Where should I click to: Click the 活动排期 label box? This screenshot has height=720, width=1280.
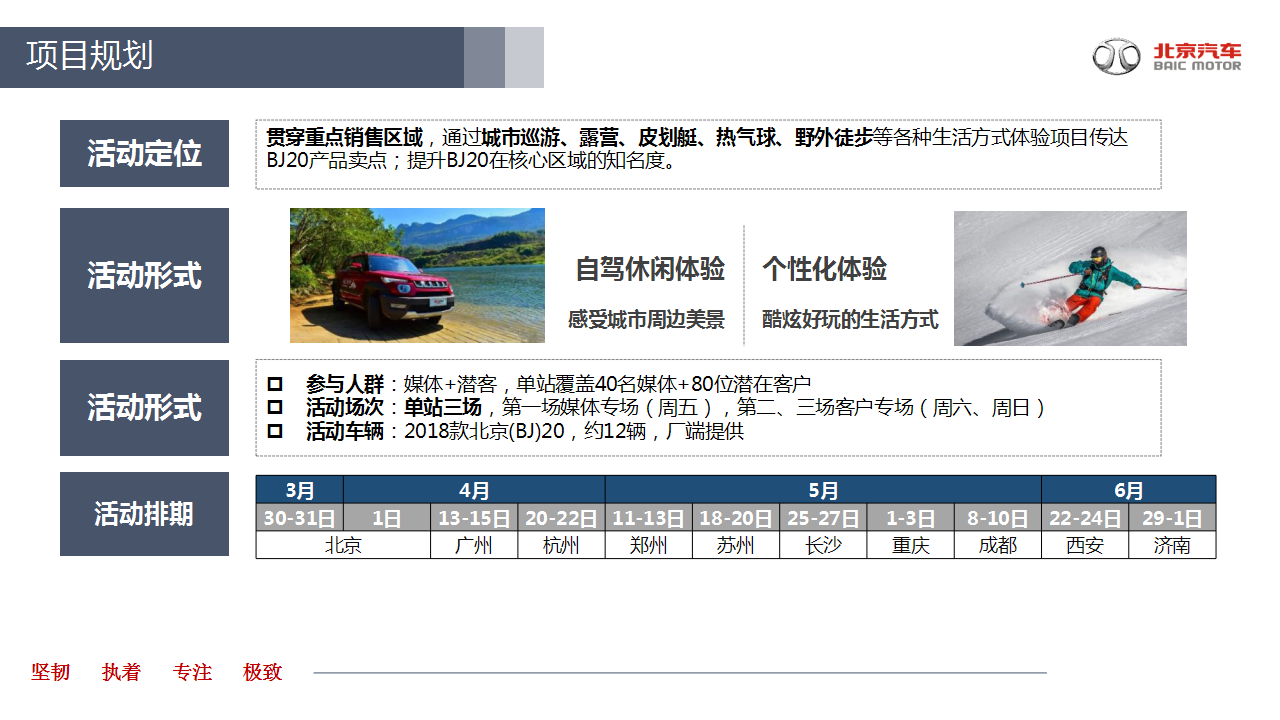pos(144,514)
